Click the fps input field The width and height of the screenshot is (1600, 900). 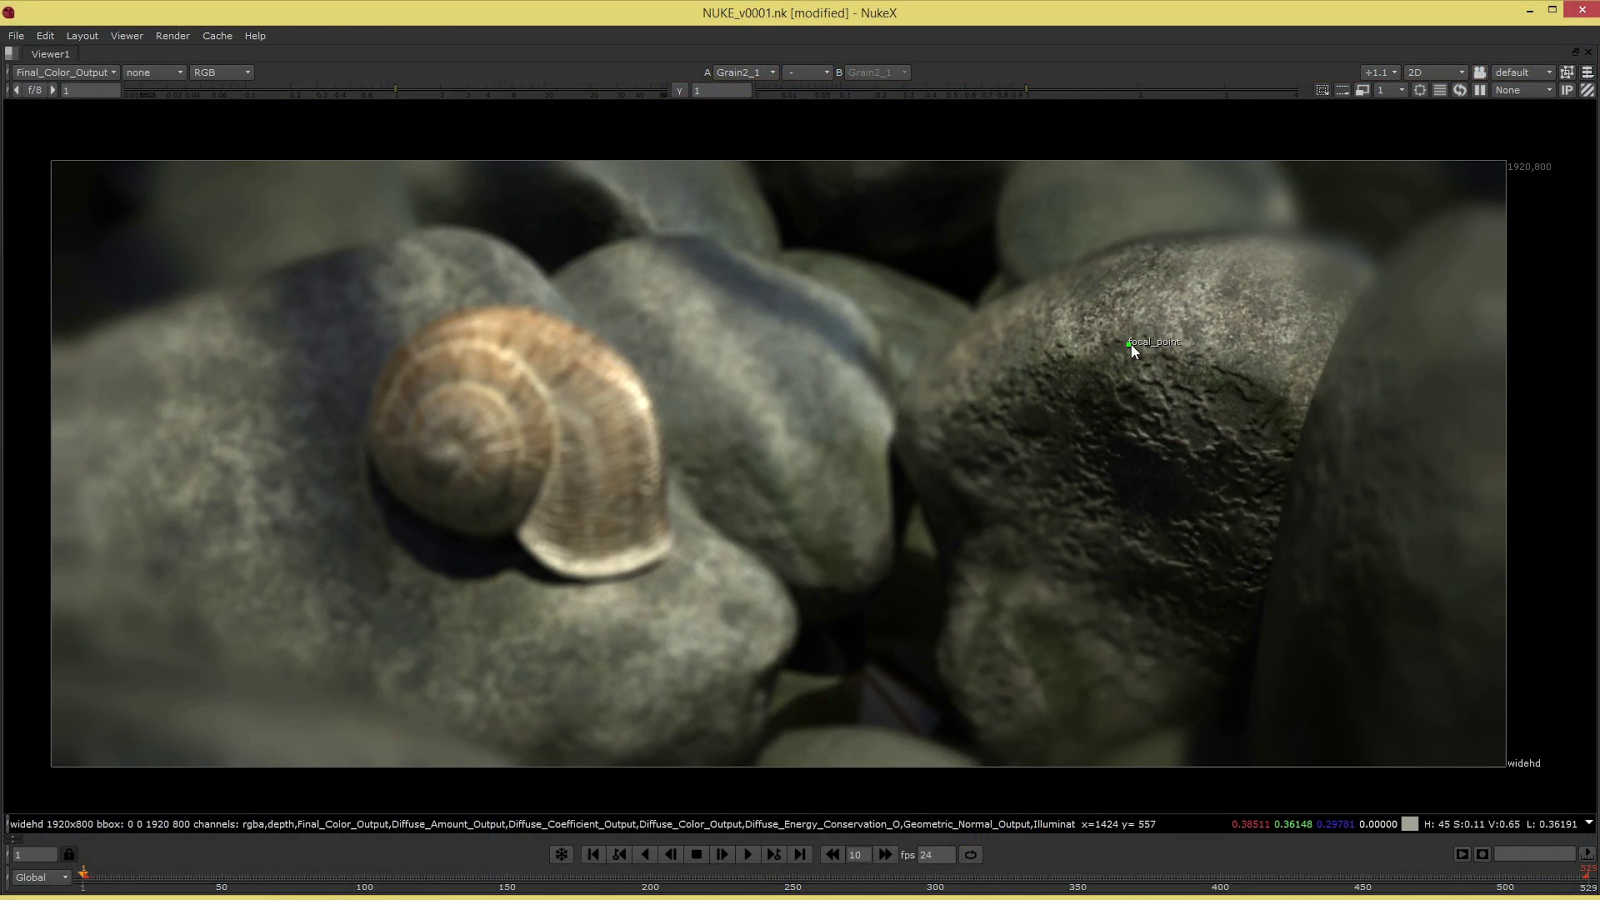pos(935,855)
